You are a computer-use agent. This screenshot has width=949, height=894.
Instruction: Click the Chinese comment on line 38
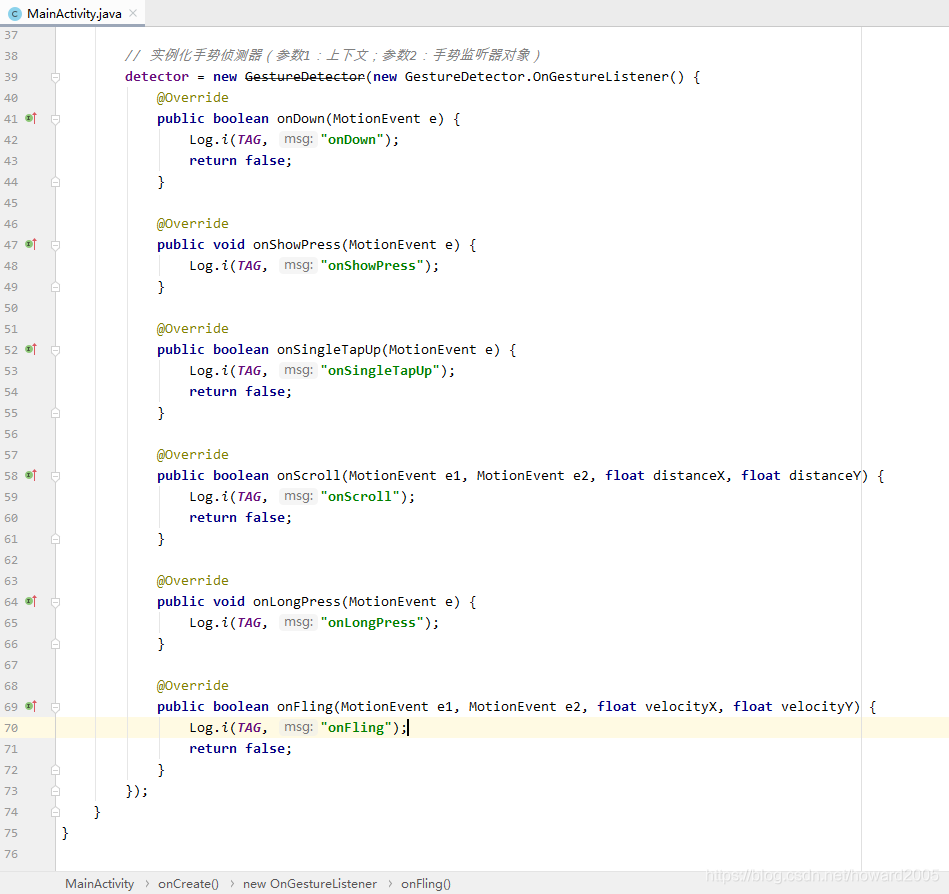pos(332,55)
